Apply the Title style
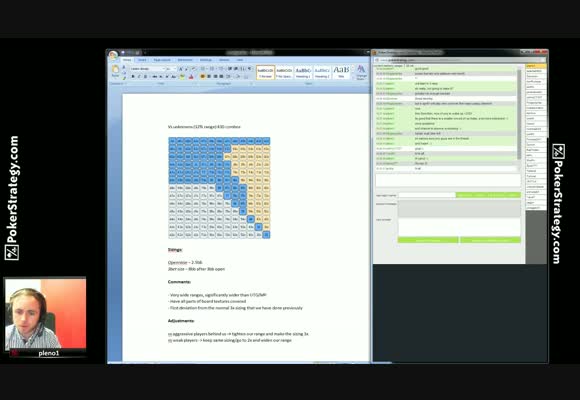Screen dimensions: 580x400 (341, 72)
